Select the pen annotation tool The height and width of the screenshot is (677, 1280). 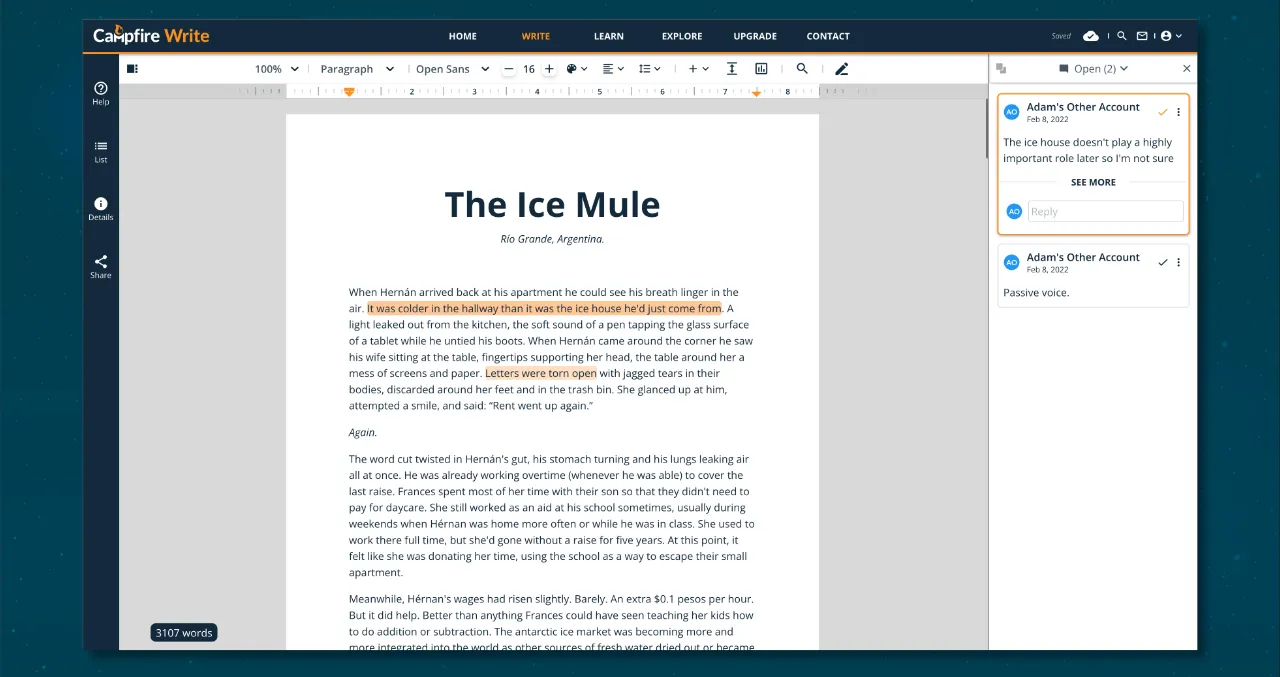coord(841,68)
